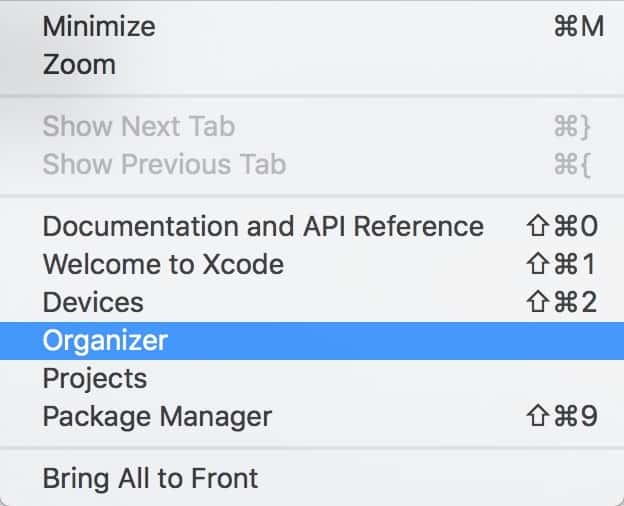
Task: Open the Devices window
Action: click(x=312, y=302)
